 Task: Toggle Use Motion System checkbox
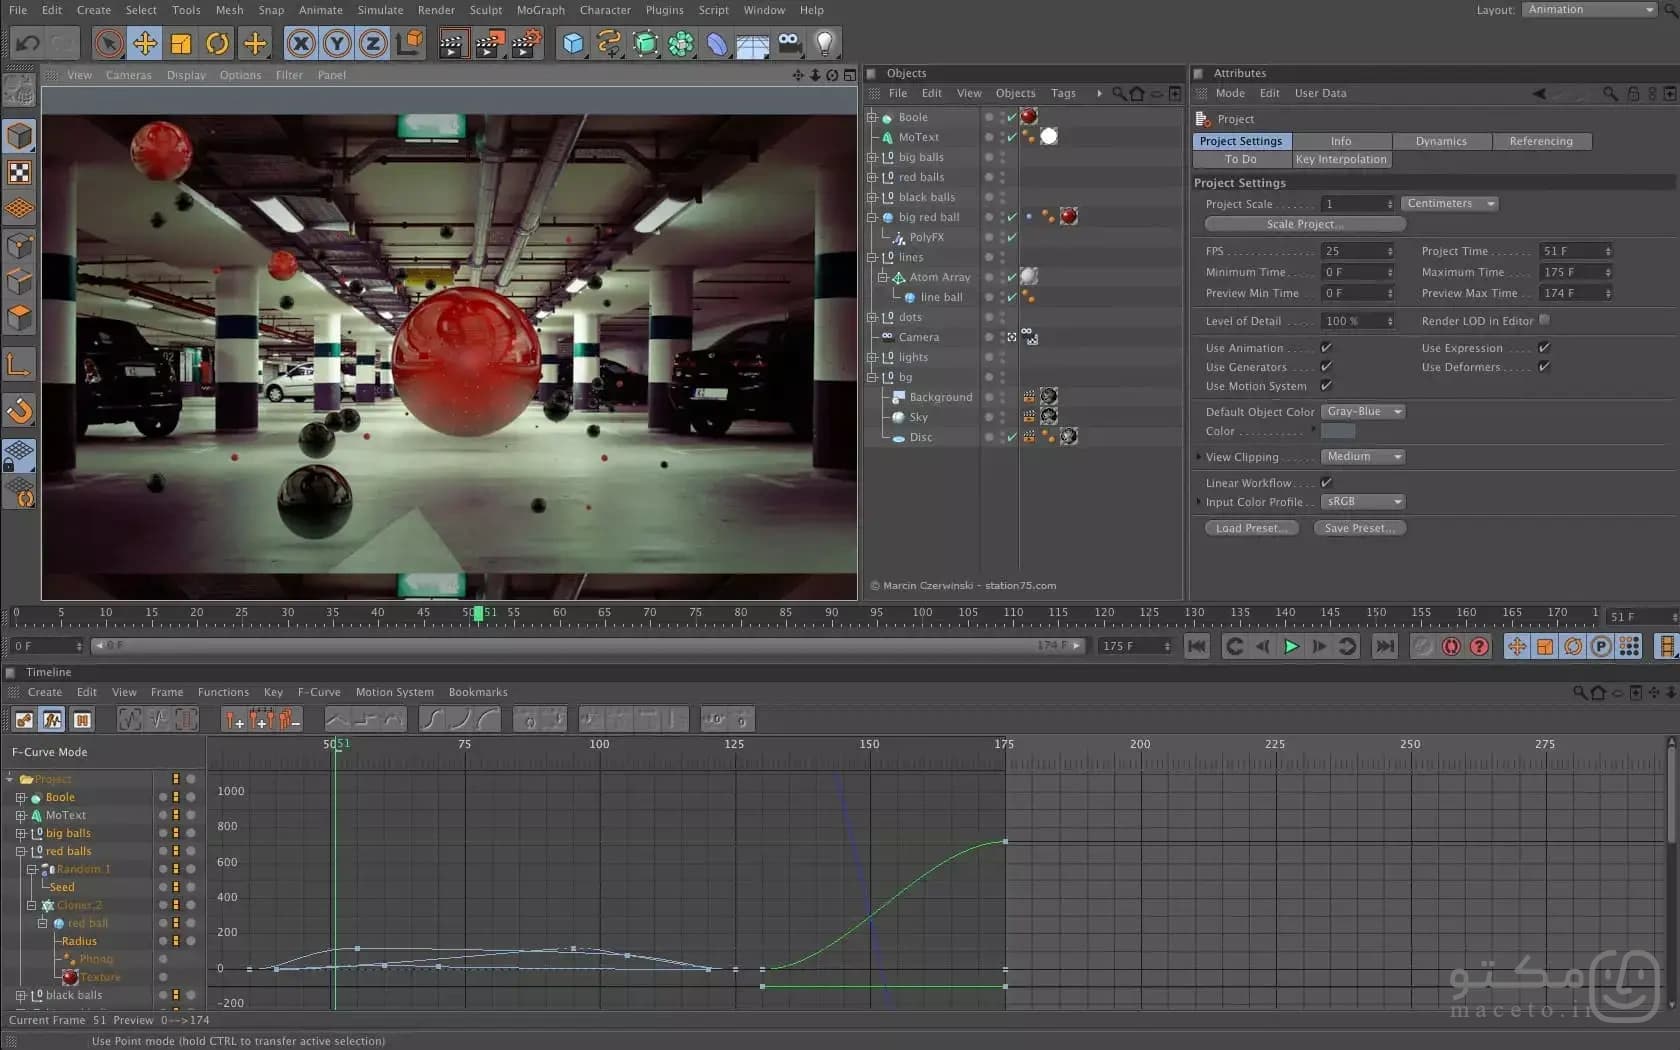pyautogui.click(x=1327, y=386)
